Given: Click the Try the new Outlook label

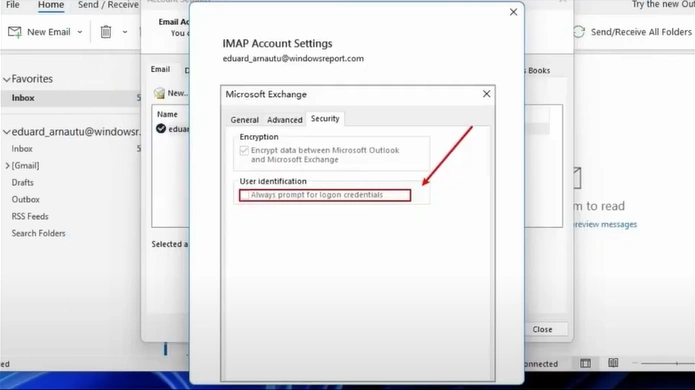Looking at the screenshot, I should click(x=663, y=4).
